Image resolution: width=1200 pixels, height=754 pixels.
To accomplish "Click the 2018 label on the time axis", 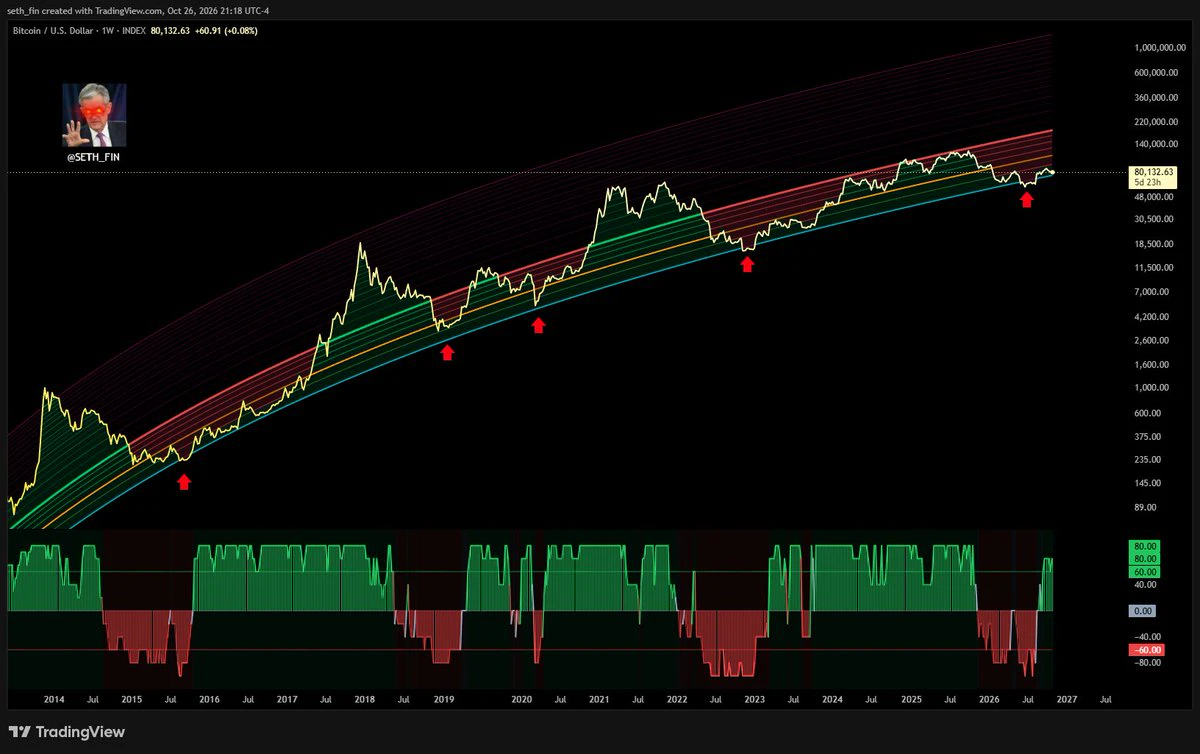I will click(365, 701).
